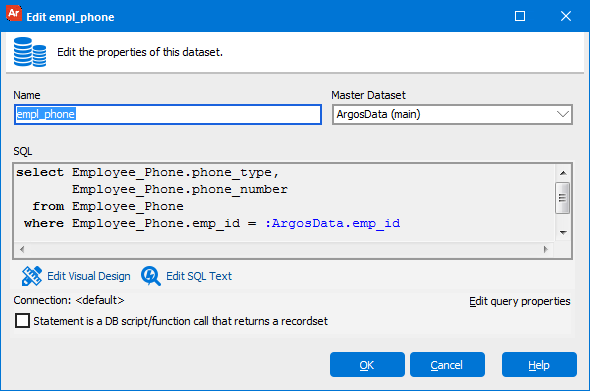
Task: Click the 'Connection: <default>' text
Action: (69, 300)
